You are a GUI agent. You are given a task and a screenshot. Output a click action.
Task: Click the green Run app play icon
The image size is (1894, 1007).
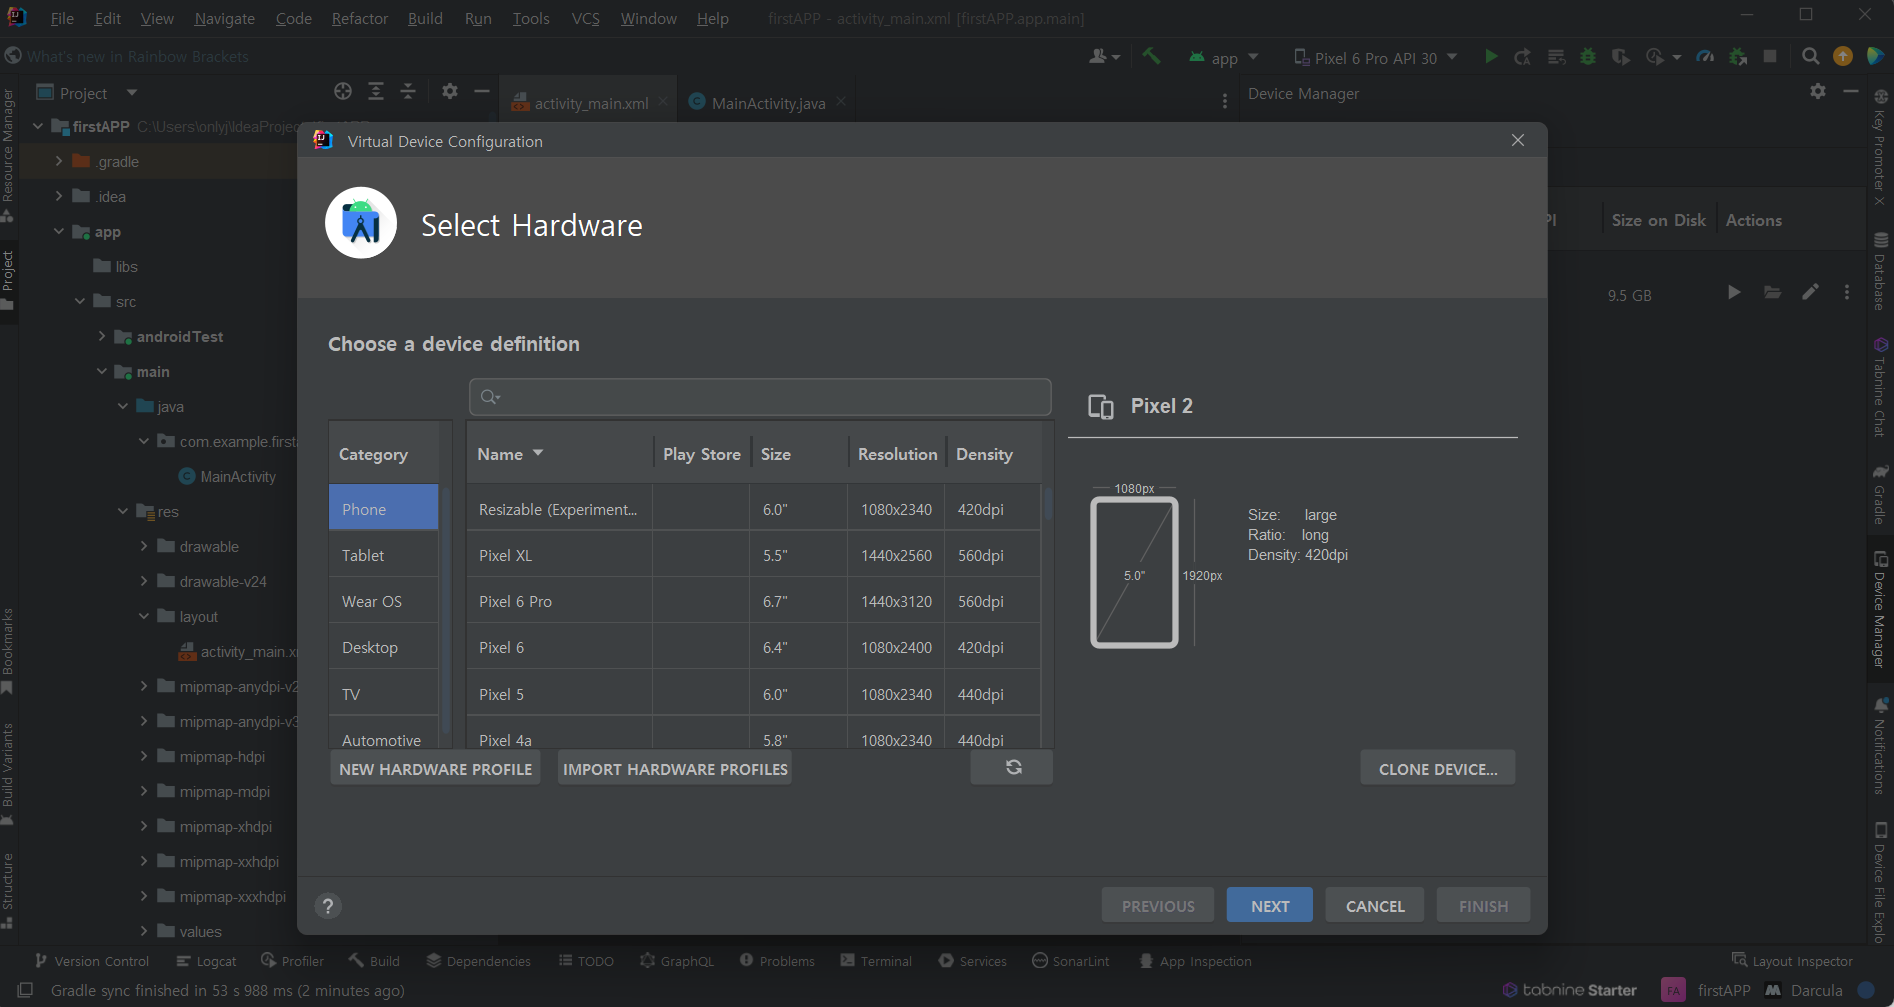(x=1491, y=57)
